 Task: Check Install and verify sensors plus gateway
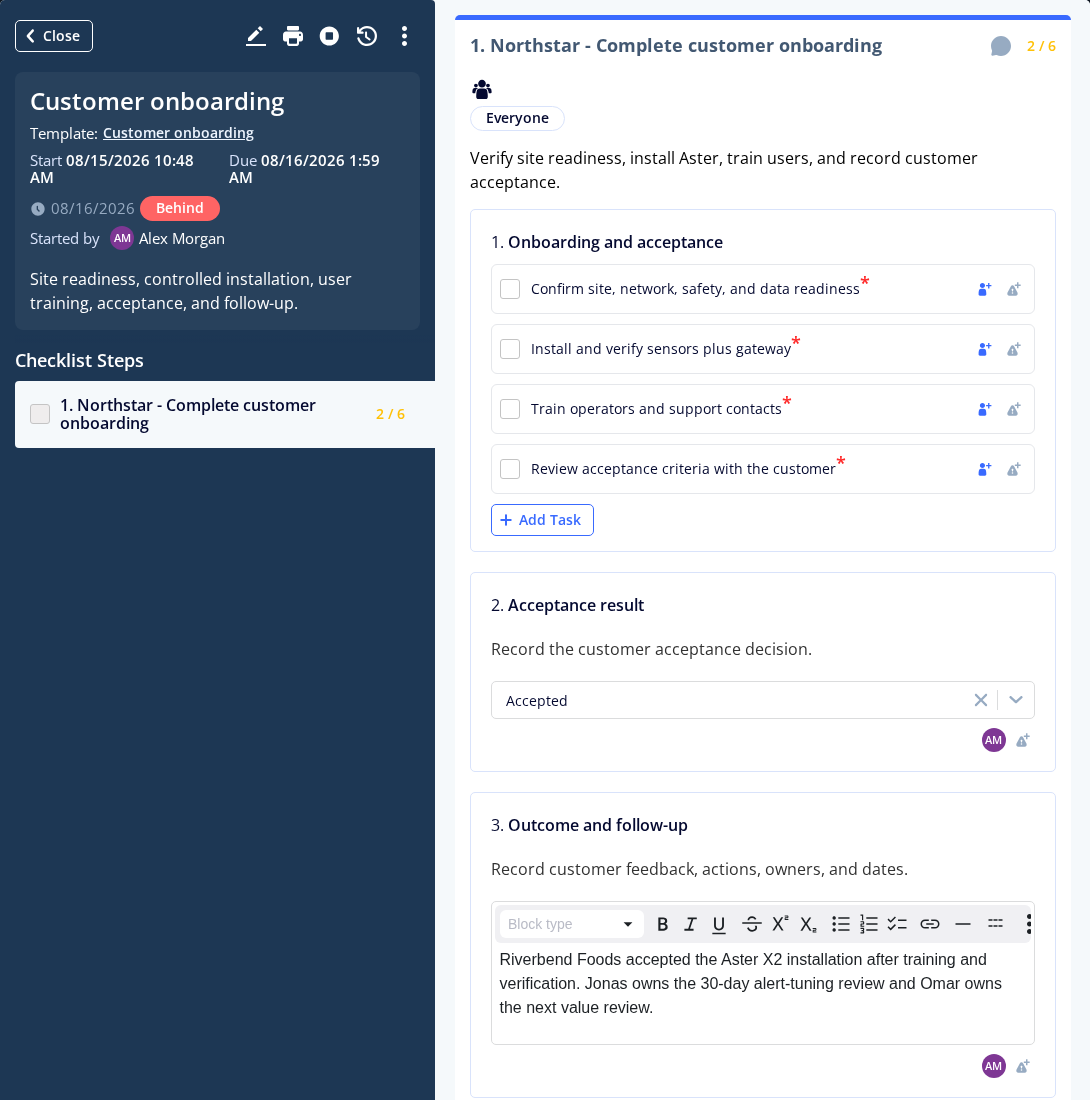click(x=510, y=349)
